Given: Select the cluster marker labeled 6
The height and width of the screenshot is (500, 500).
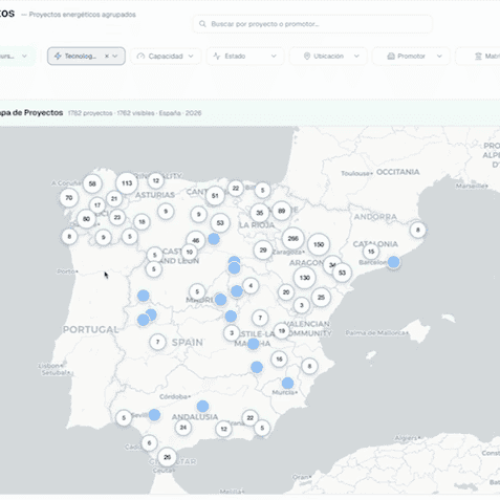Looking at the screenshot, I should pyautogui.click(x=149, y=443).
